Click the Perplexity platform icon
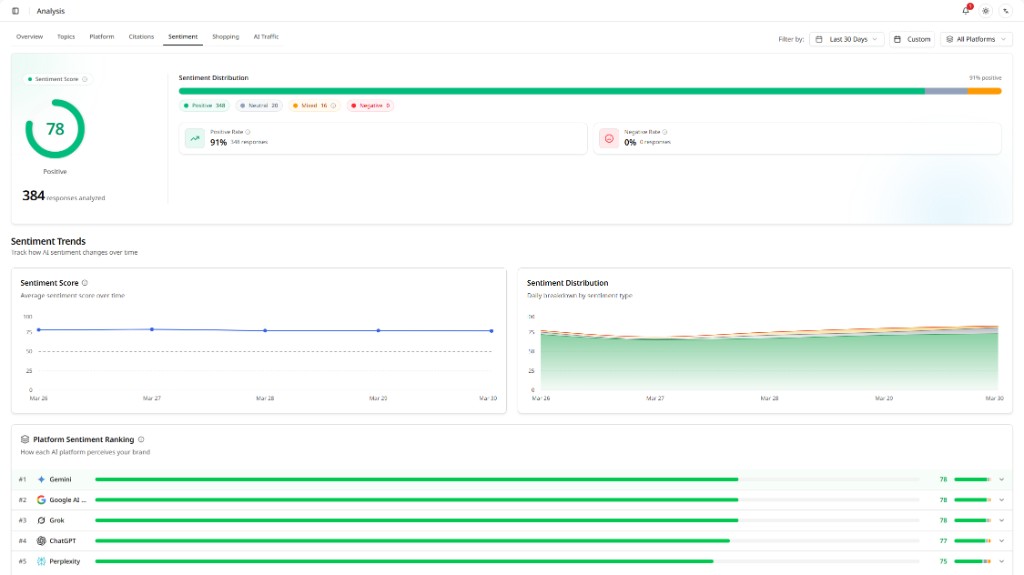 [41, 561]
